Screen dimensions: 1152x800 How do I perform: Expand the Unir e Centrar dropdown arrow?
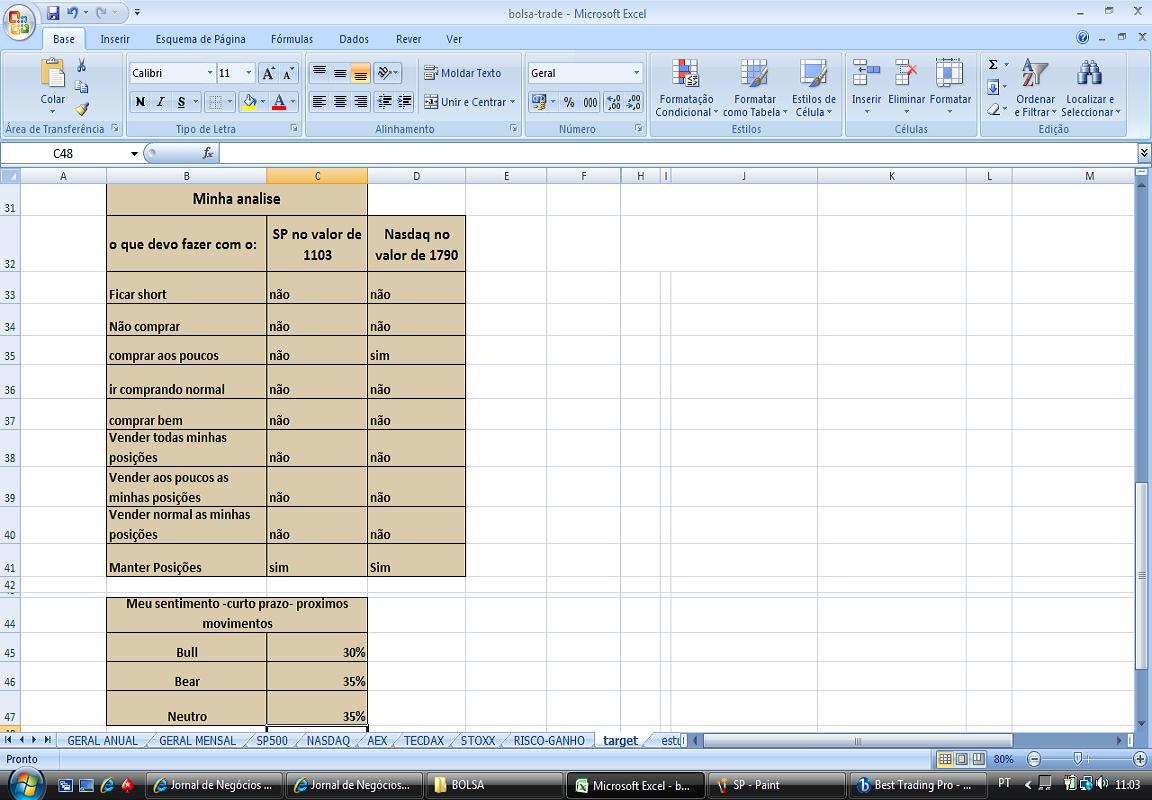click(513, 102)
